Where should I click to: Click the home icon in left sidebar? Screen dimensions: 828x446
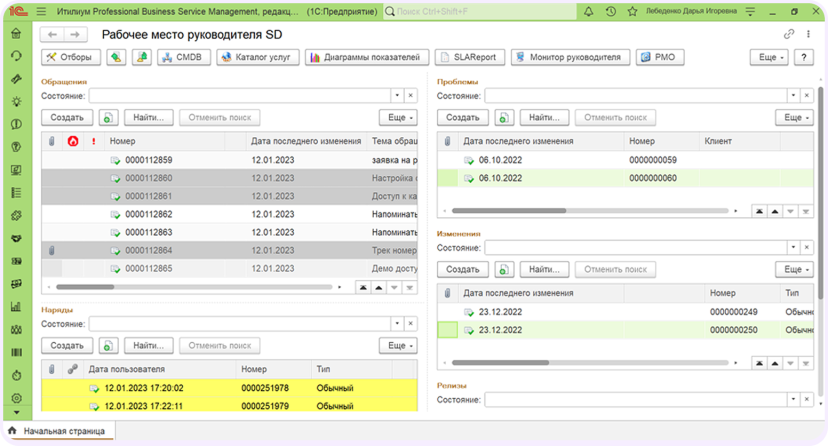point(16,34)
